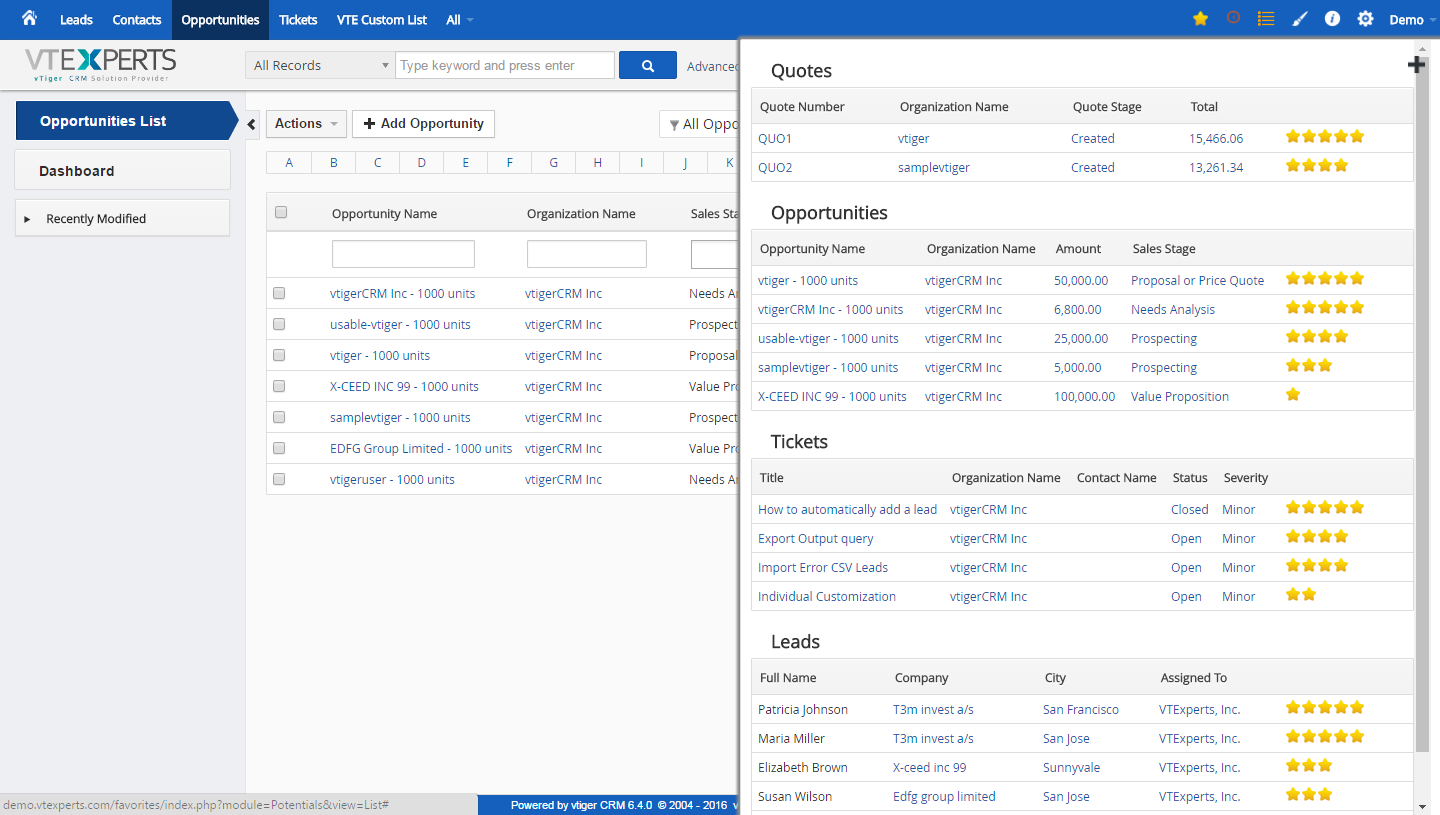Go to the Home icon
Screen dimensions: 1440x815
click(x=29, y=18)
